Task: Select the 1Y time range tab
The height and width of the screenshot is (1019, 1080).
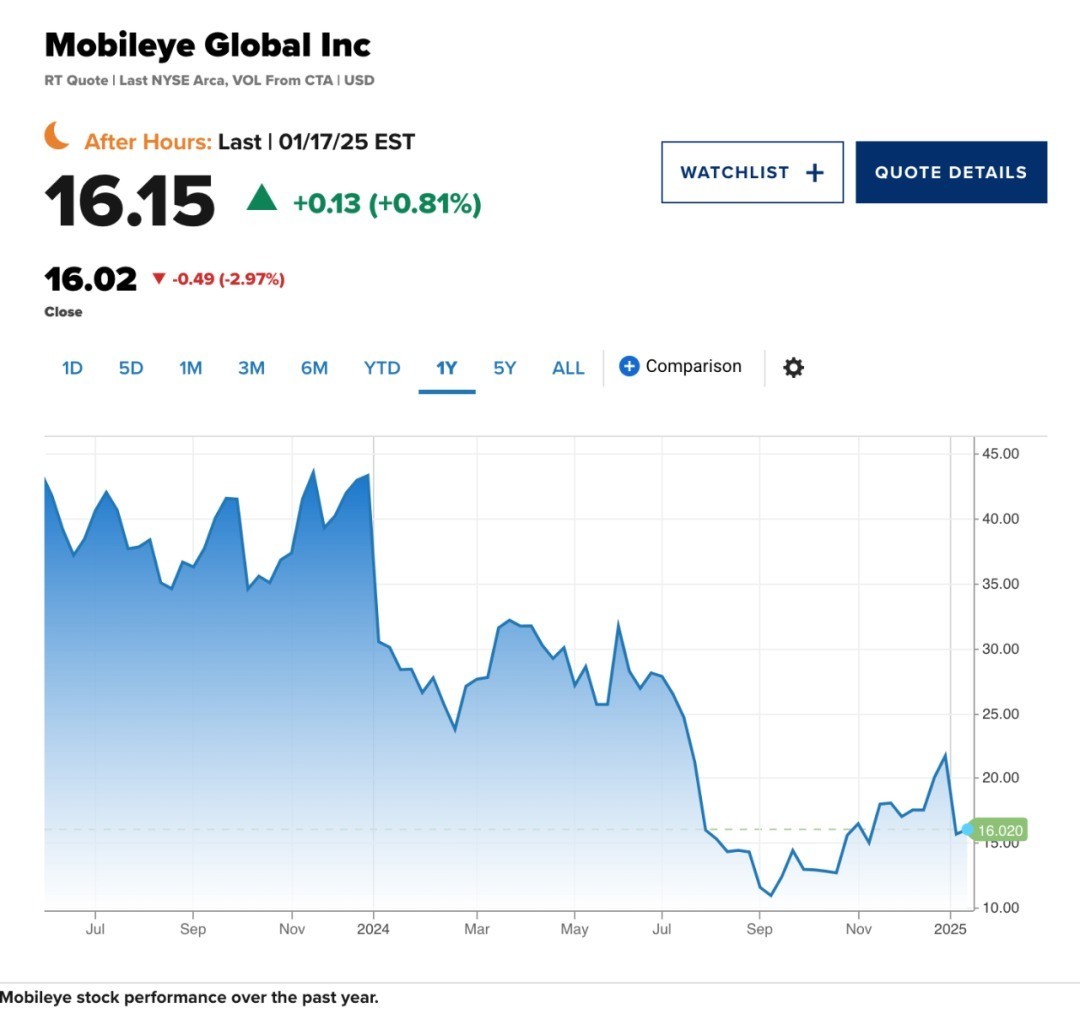Action: pos(446,368)
